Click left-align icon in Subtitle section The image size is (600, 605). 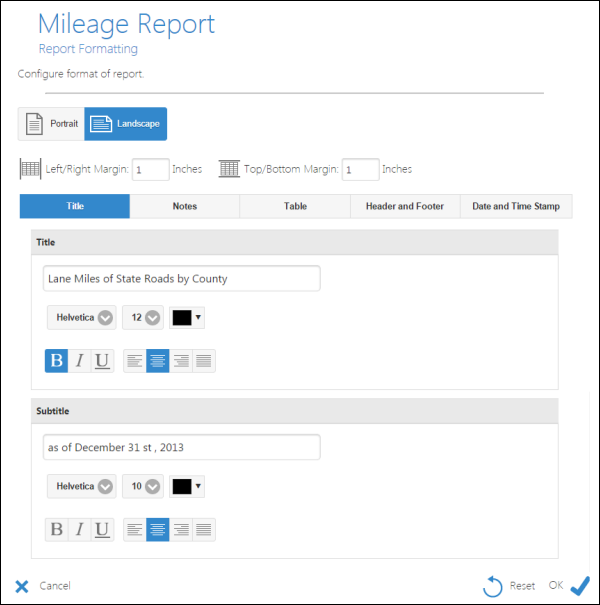pyautogui.click(x=135, y=529)
